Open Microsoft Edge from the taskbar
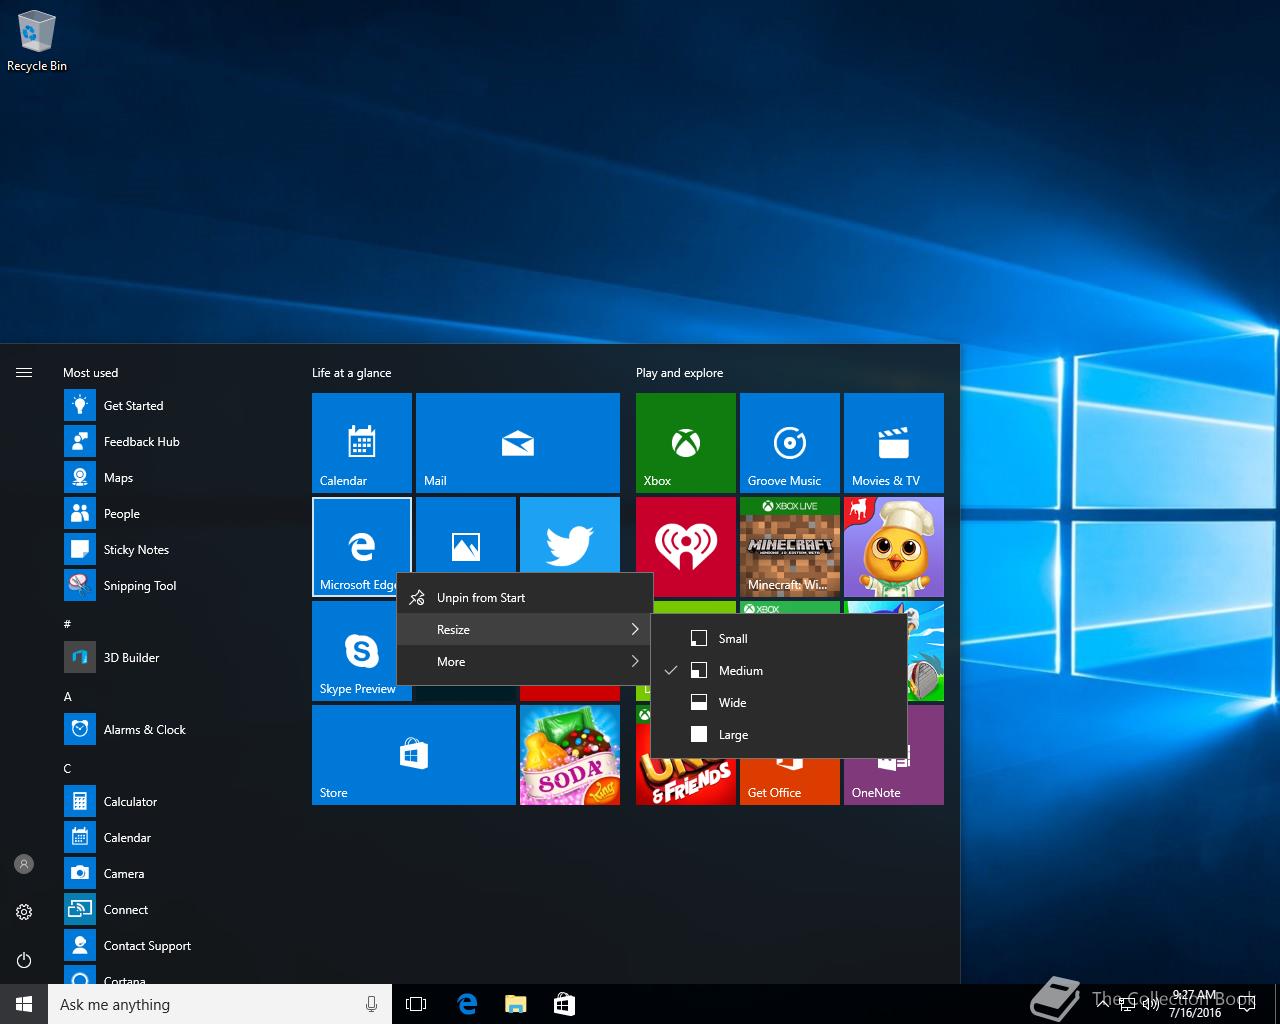The image size is (1280, 1024). coord(467,1004)
